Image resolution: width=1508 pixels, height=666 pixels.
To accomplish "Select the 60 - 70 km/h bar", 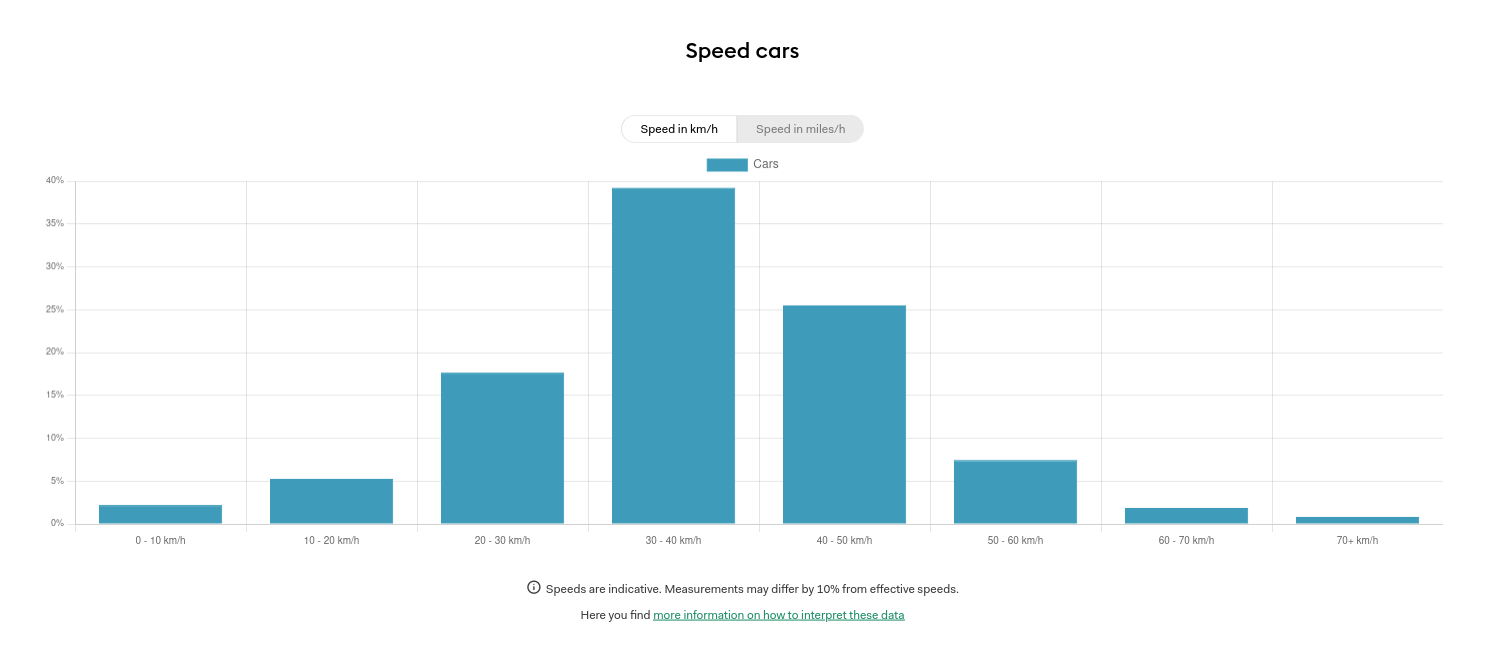I will coord(1186,516).
